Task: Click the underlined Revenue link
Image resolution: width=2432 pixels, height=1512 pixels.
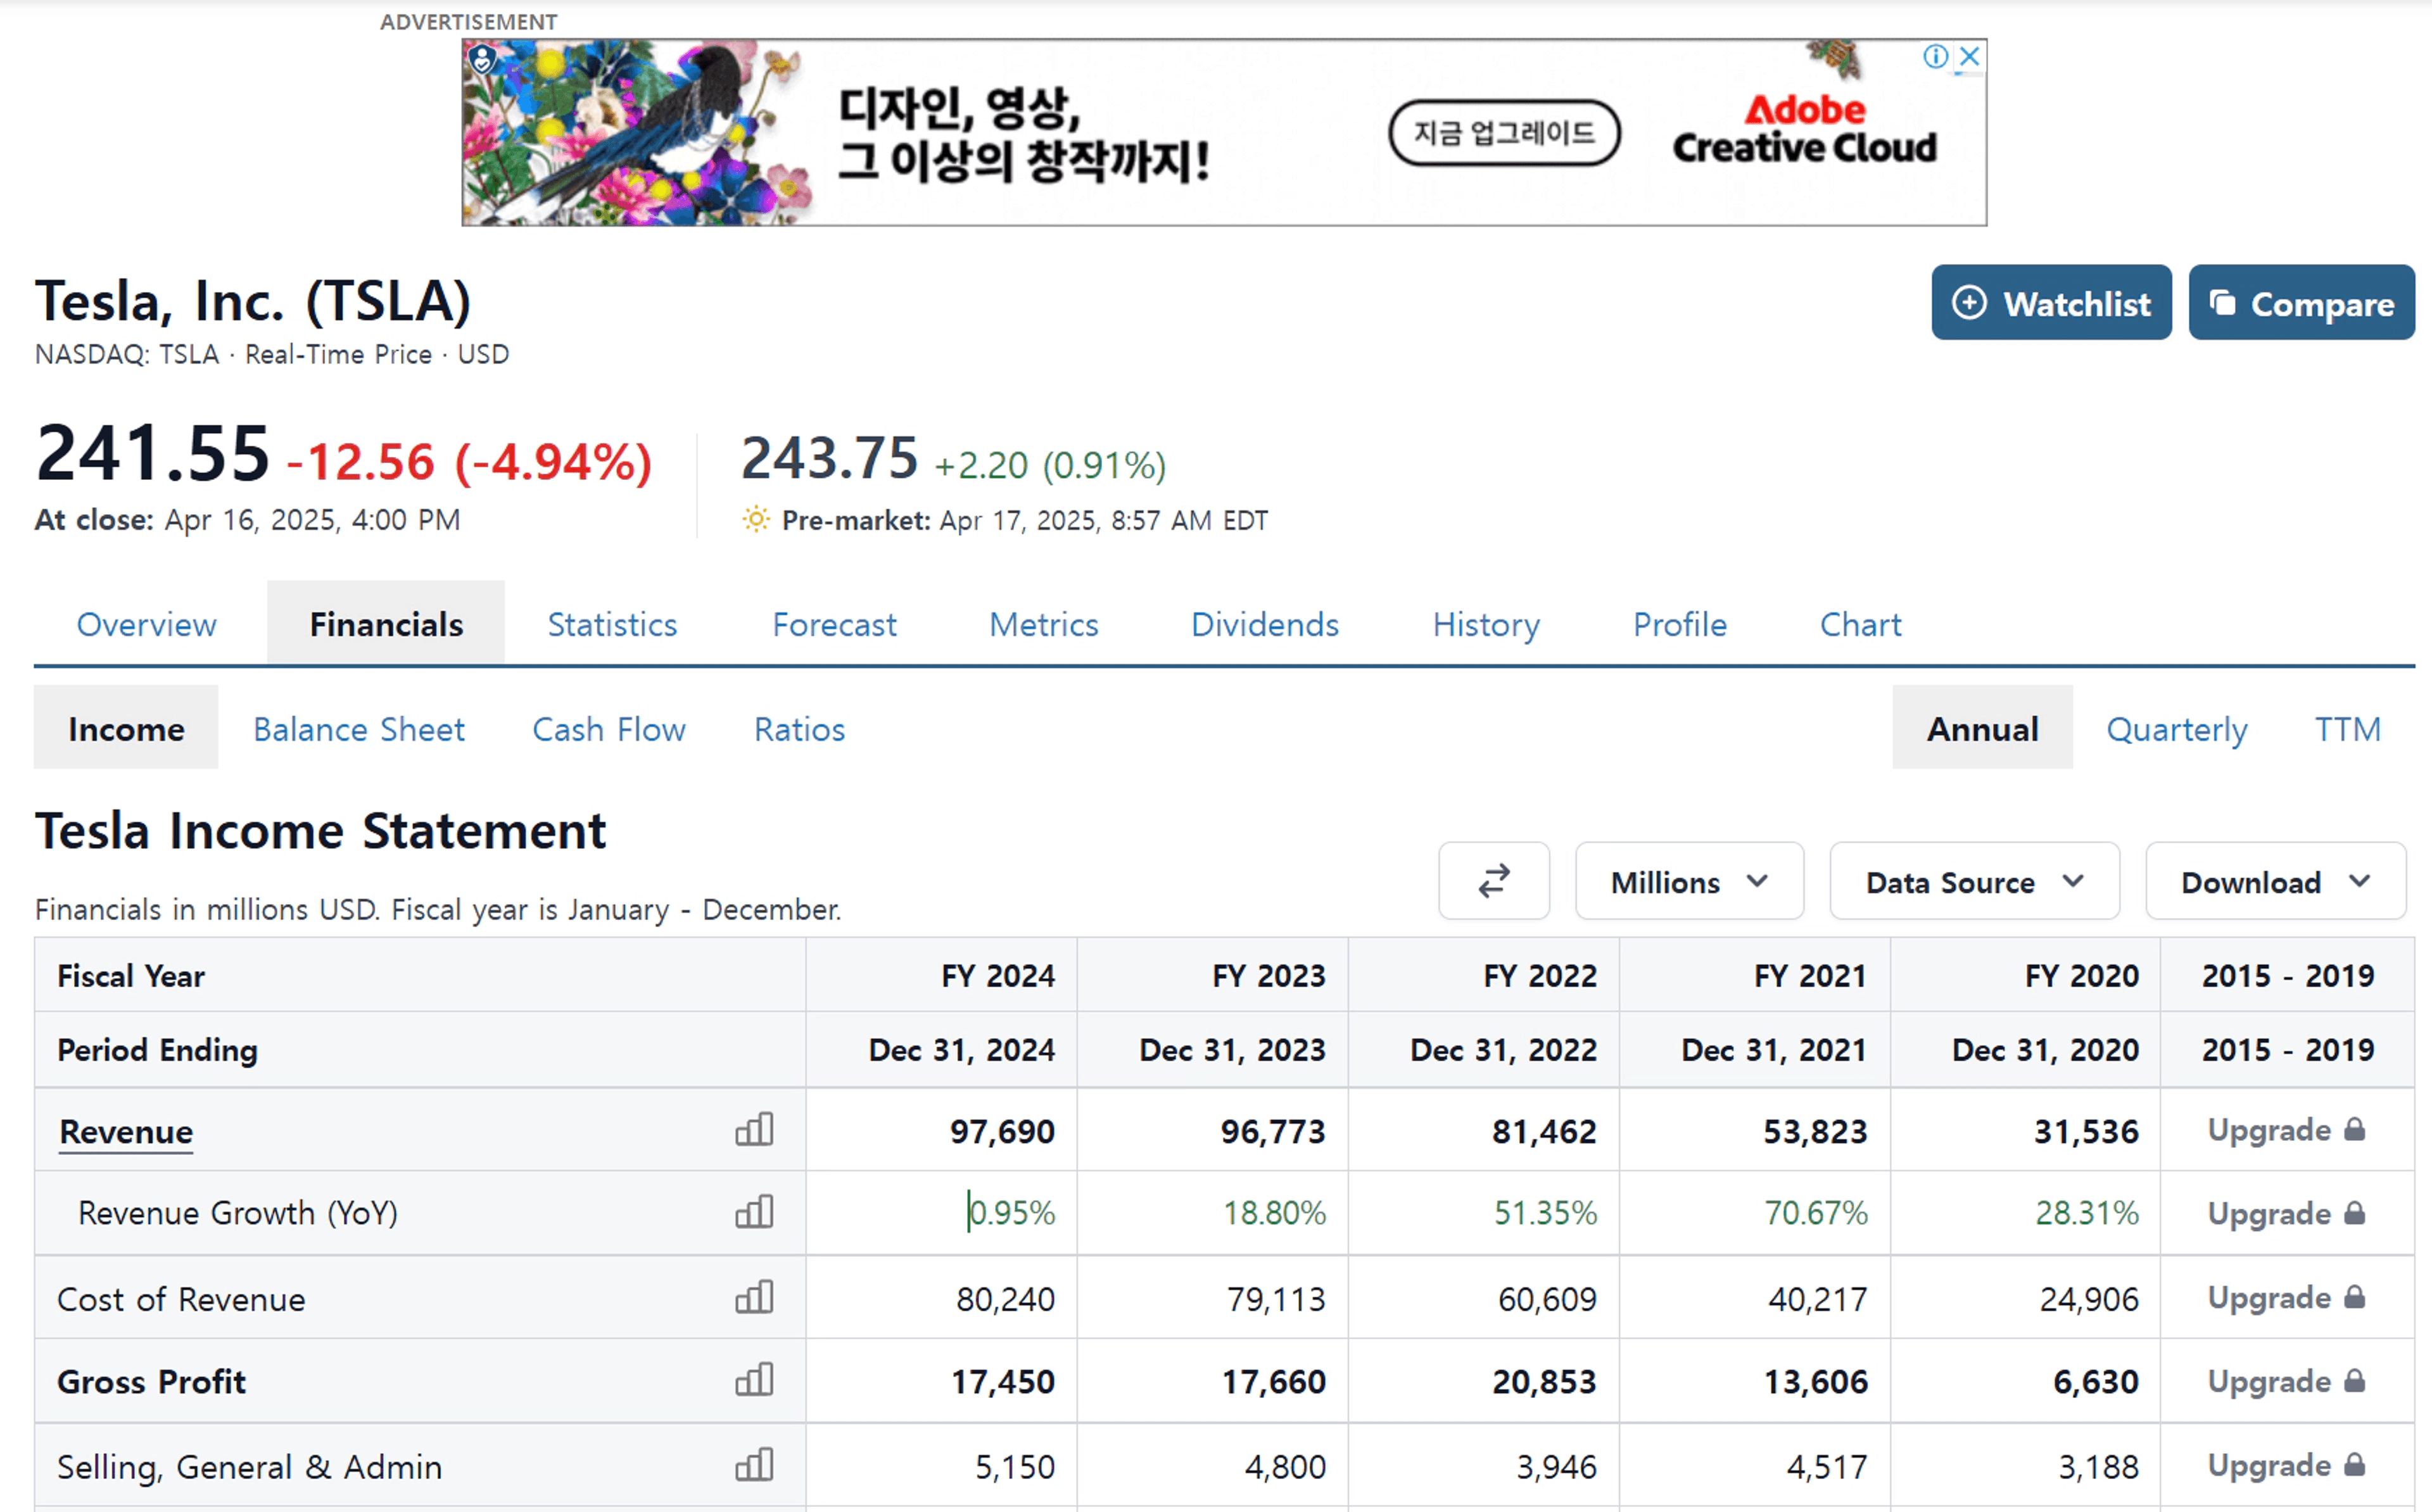Action: pos(126,1131)
